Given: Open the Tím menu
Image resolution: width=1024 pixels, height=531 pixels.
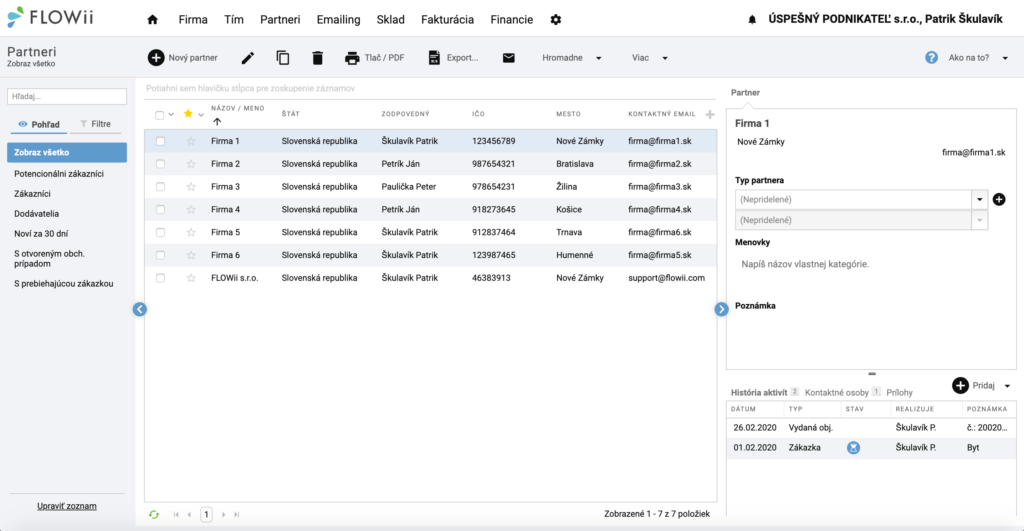Looking at the screenshot, I should coord(234,20).
